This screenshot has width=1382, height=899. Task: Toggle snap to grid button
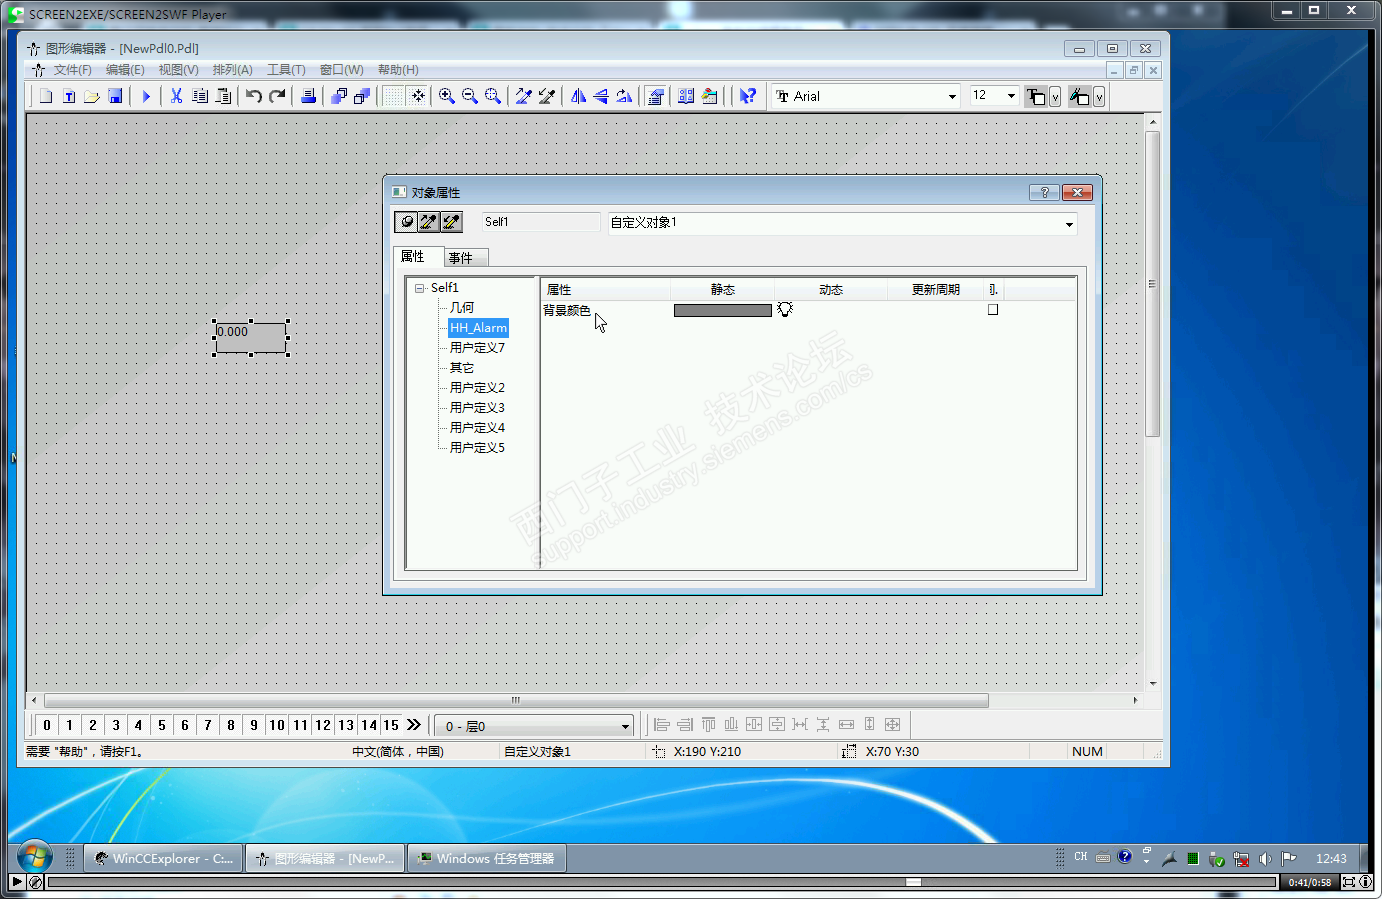[x=417, y=96]
